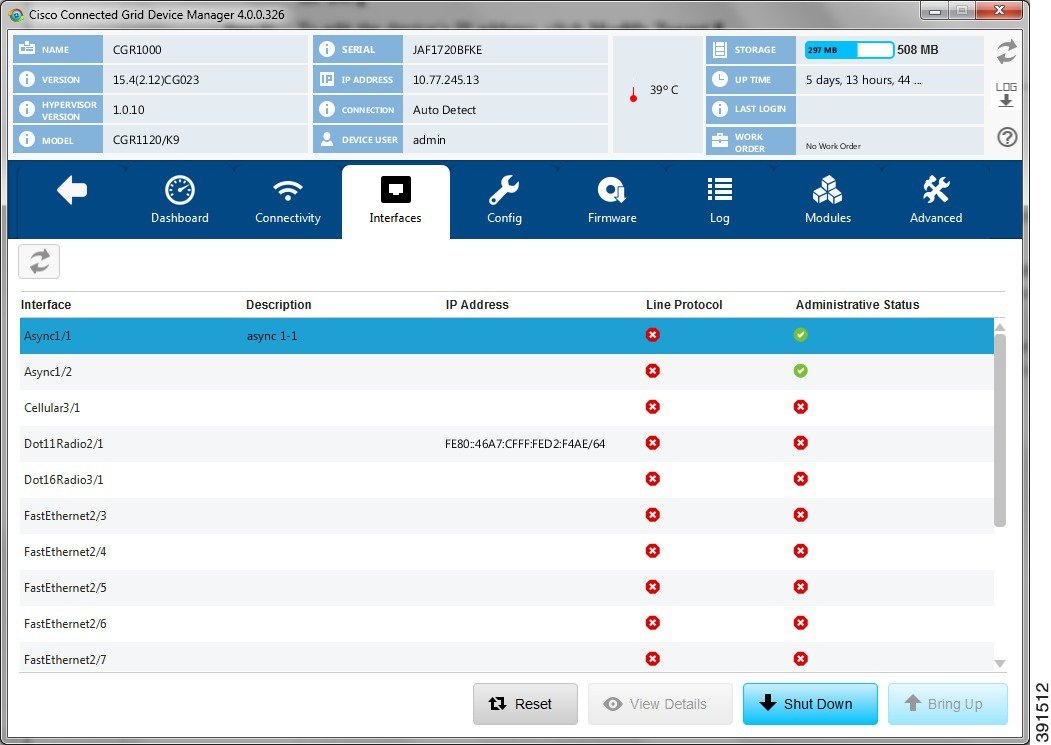Go to the Firmware tab
Image resolution: width=1051 pixels, height=745 pixels.
point(612,200)
